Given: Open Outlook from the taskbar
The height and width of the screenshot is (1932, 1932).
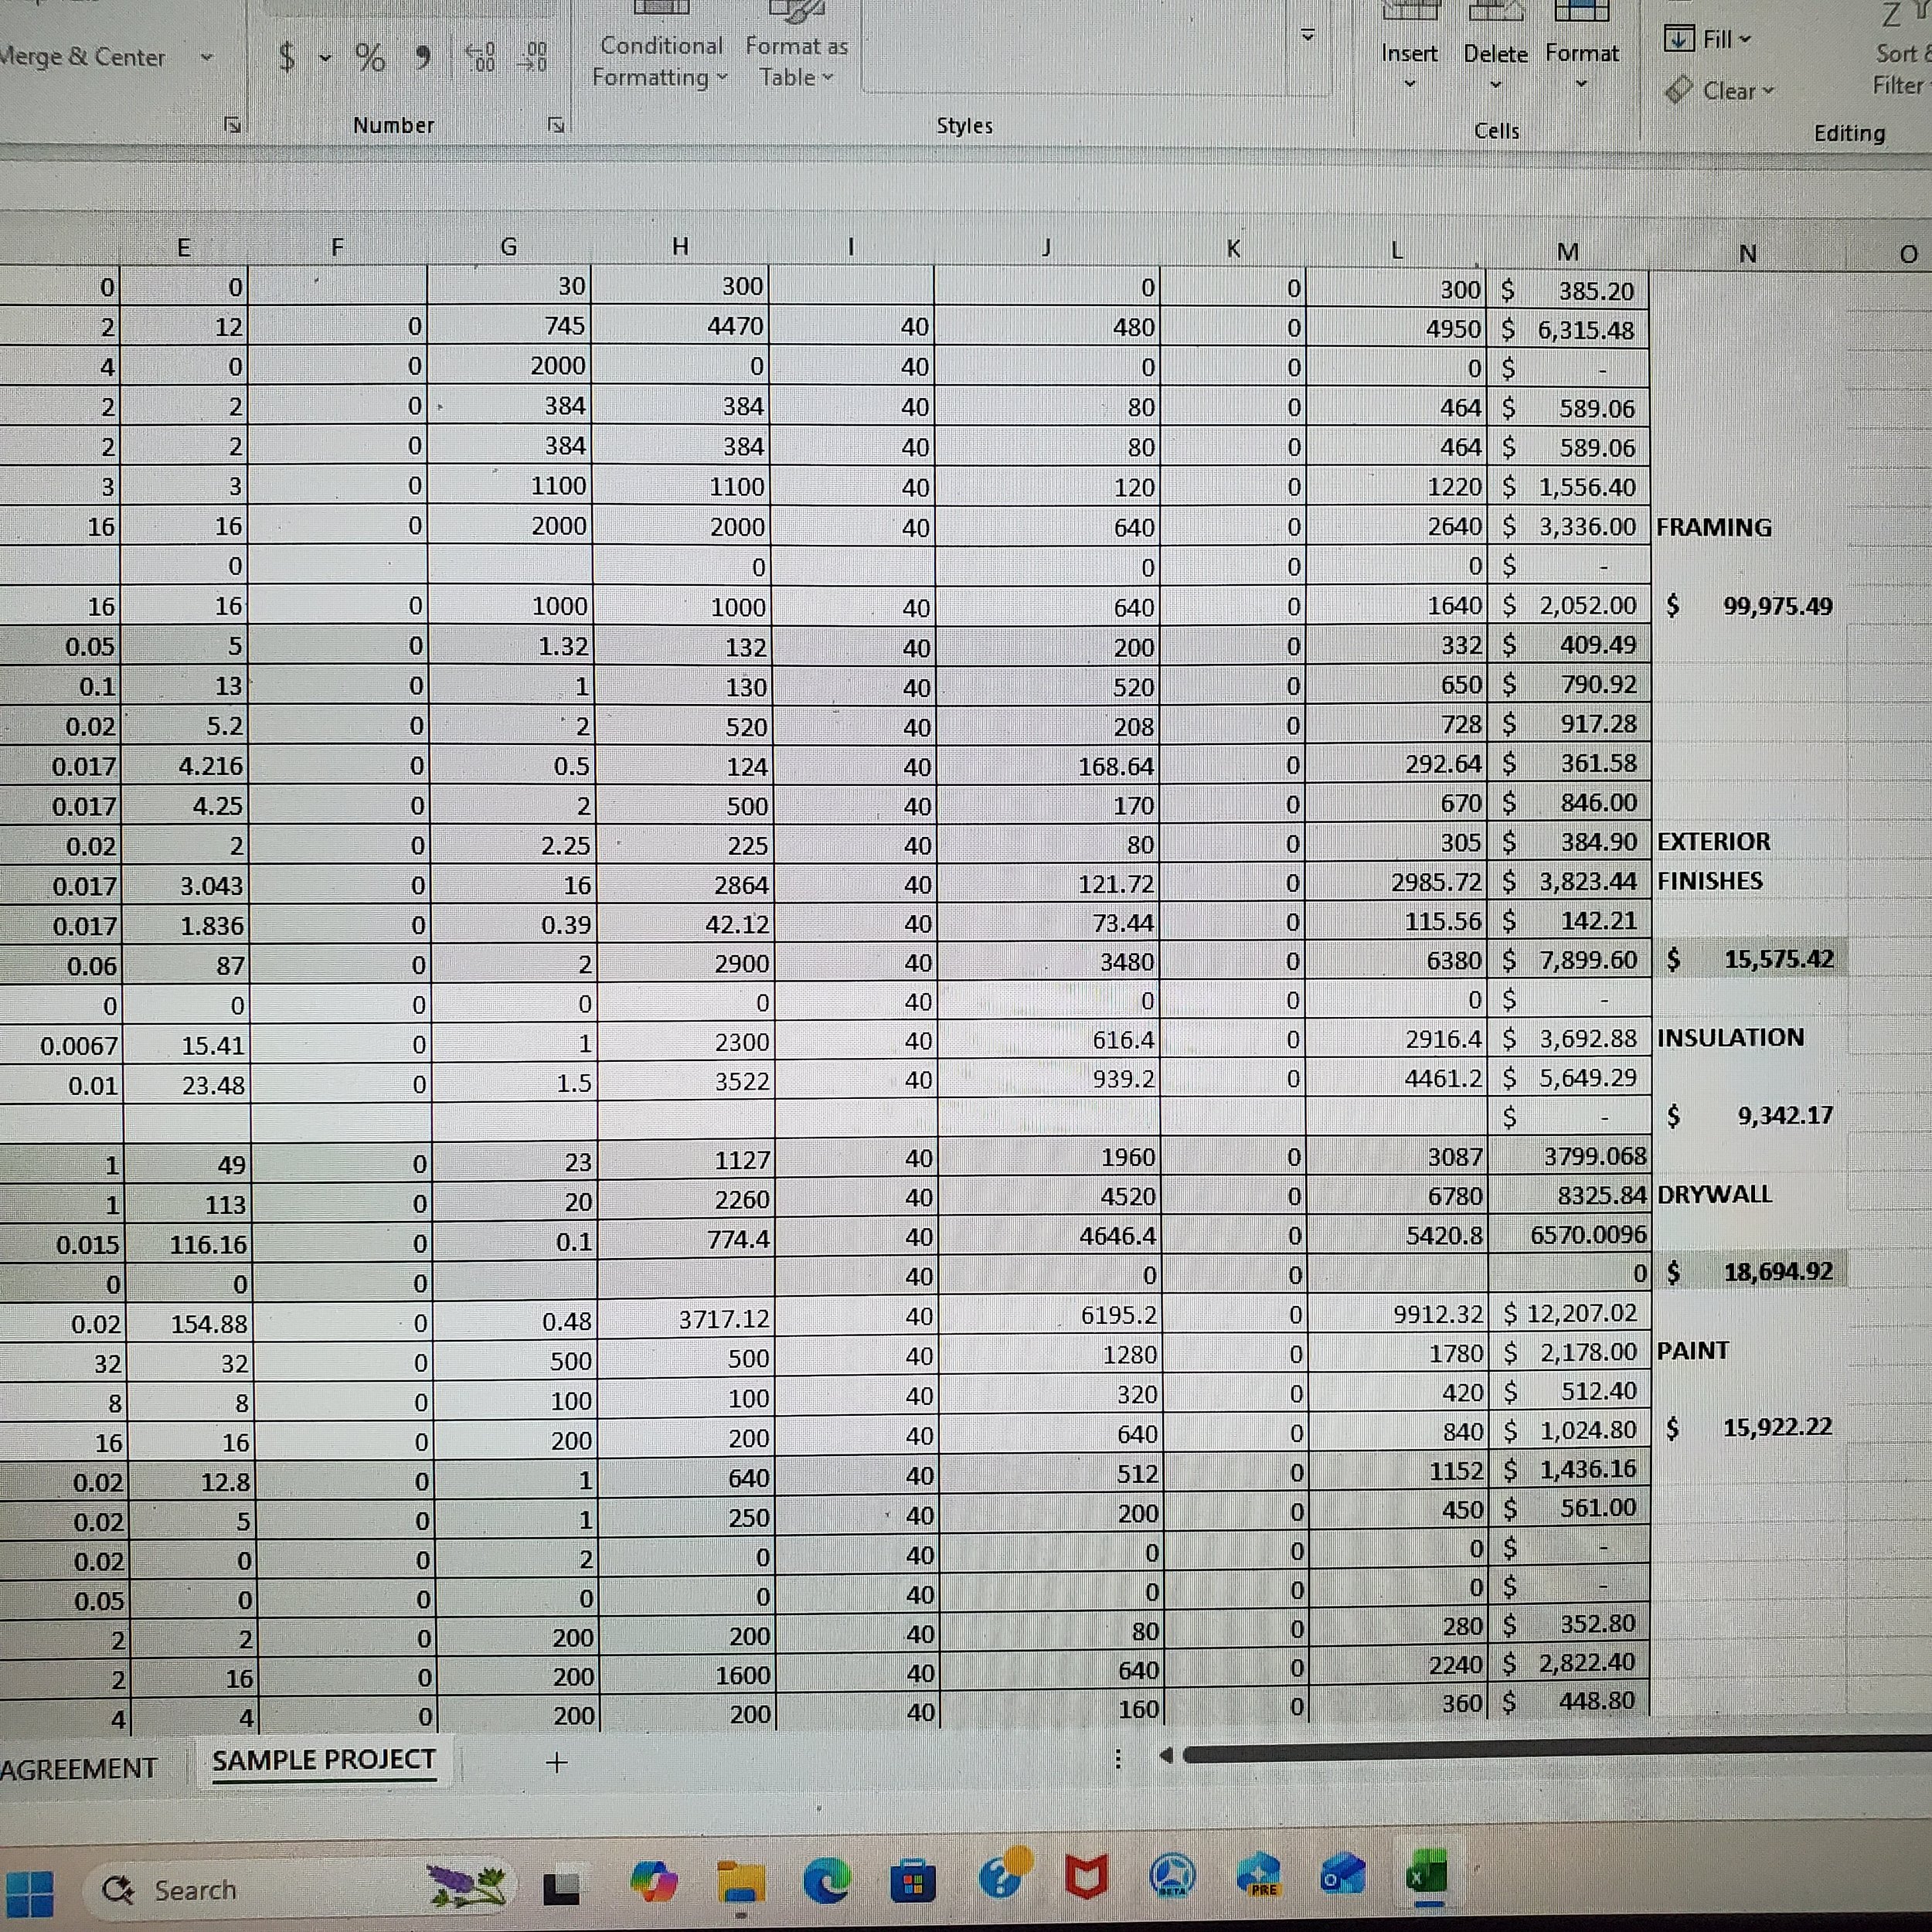Looking at the screenshot, I should (x=1343, y=1873).
